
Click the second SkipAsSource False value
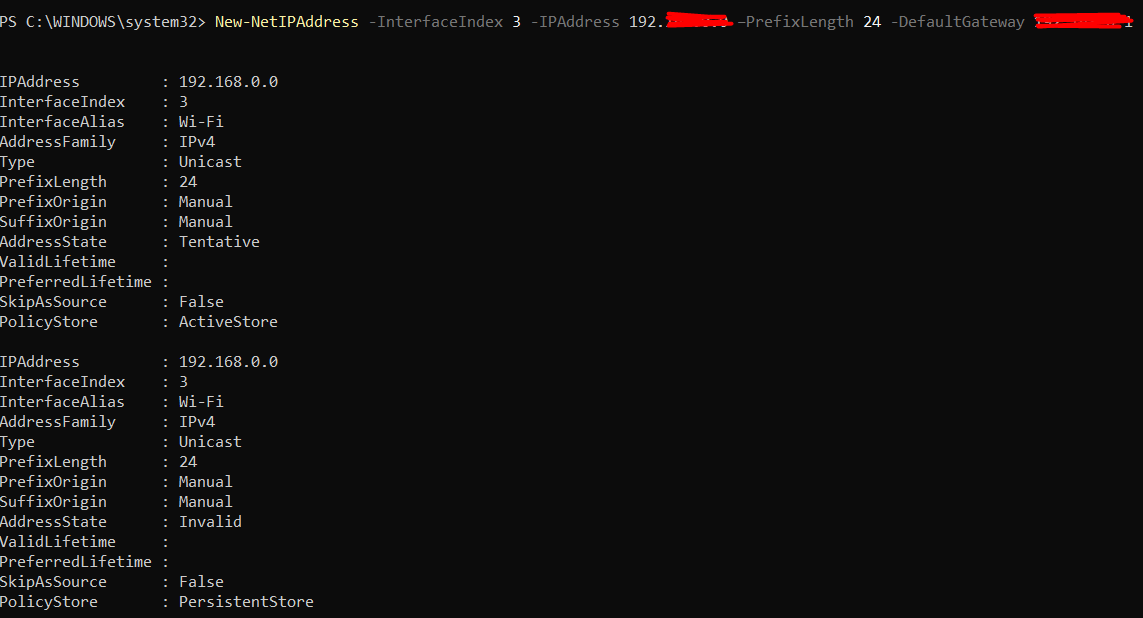click(x=201, y=582)
